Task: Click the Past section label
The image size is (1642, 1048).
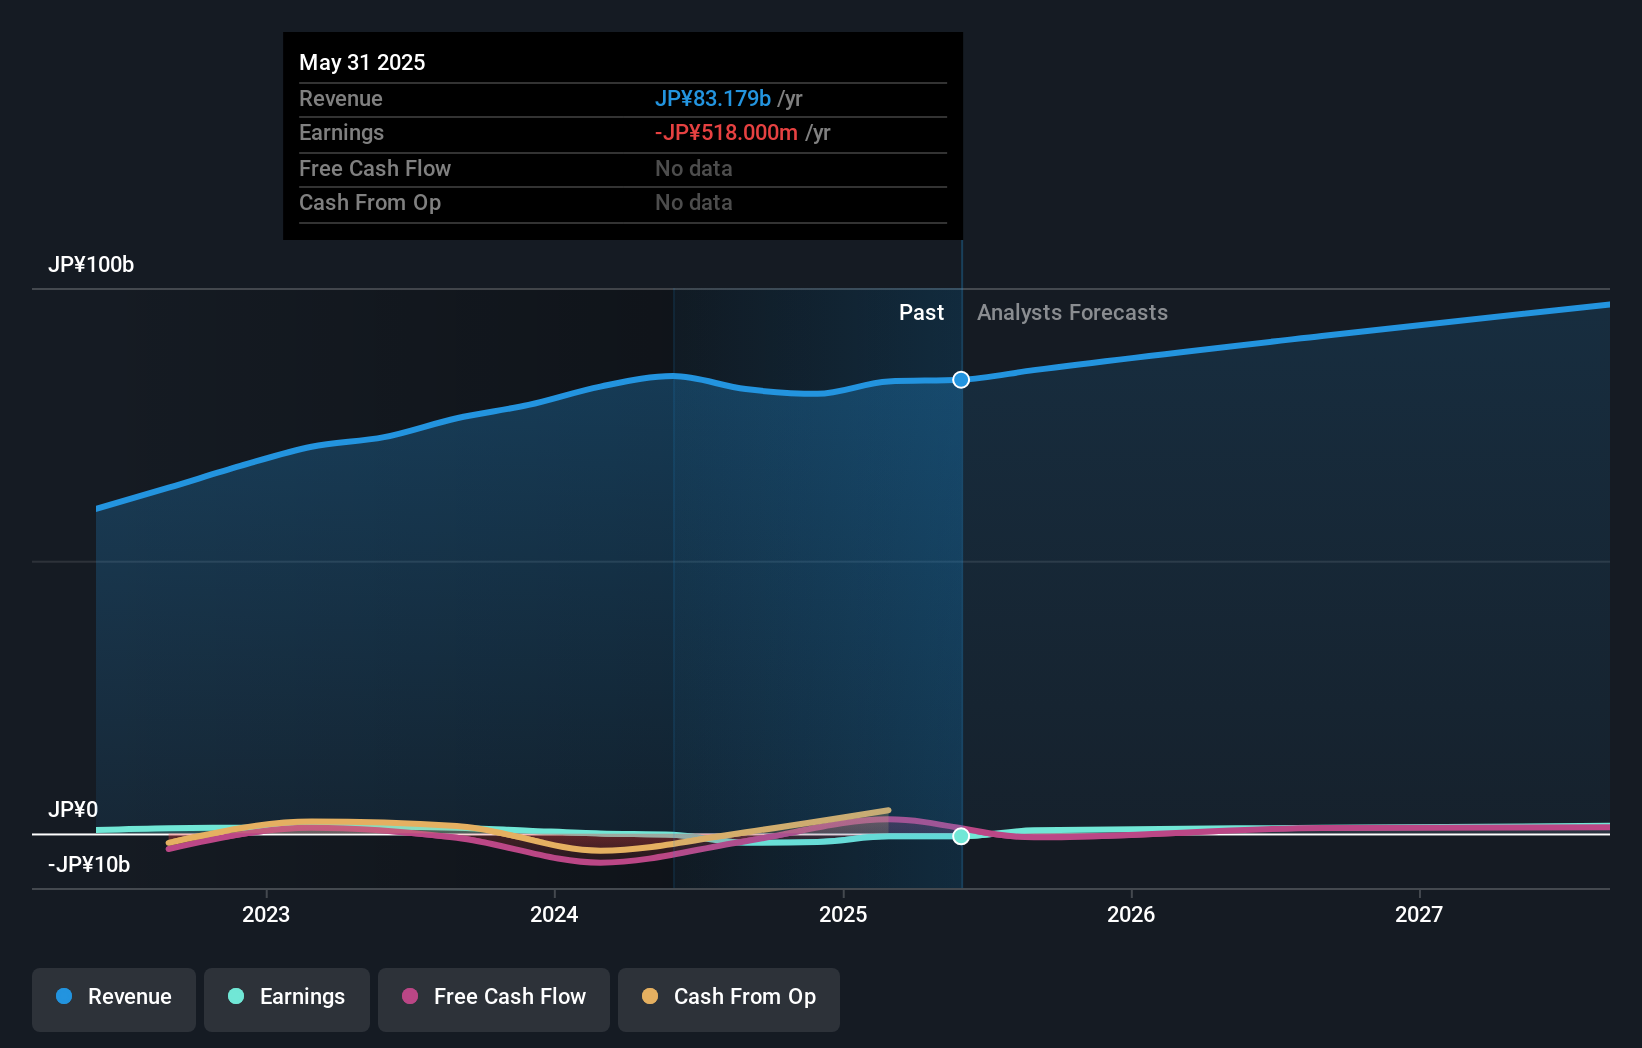Action: pyautogui.click(x=921, y=313)
